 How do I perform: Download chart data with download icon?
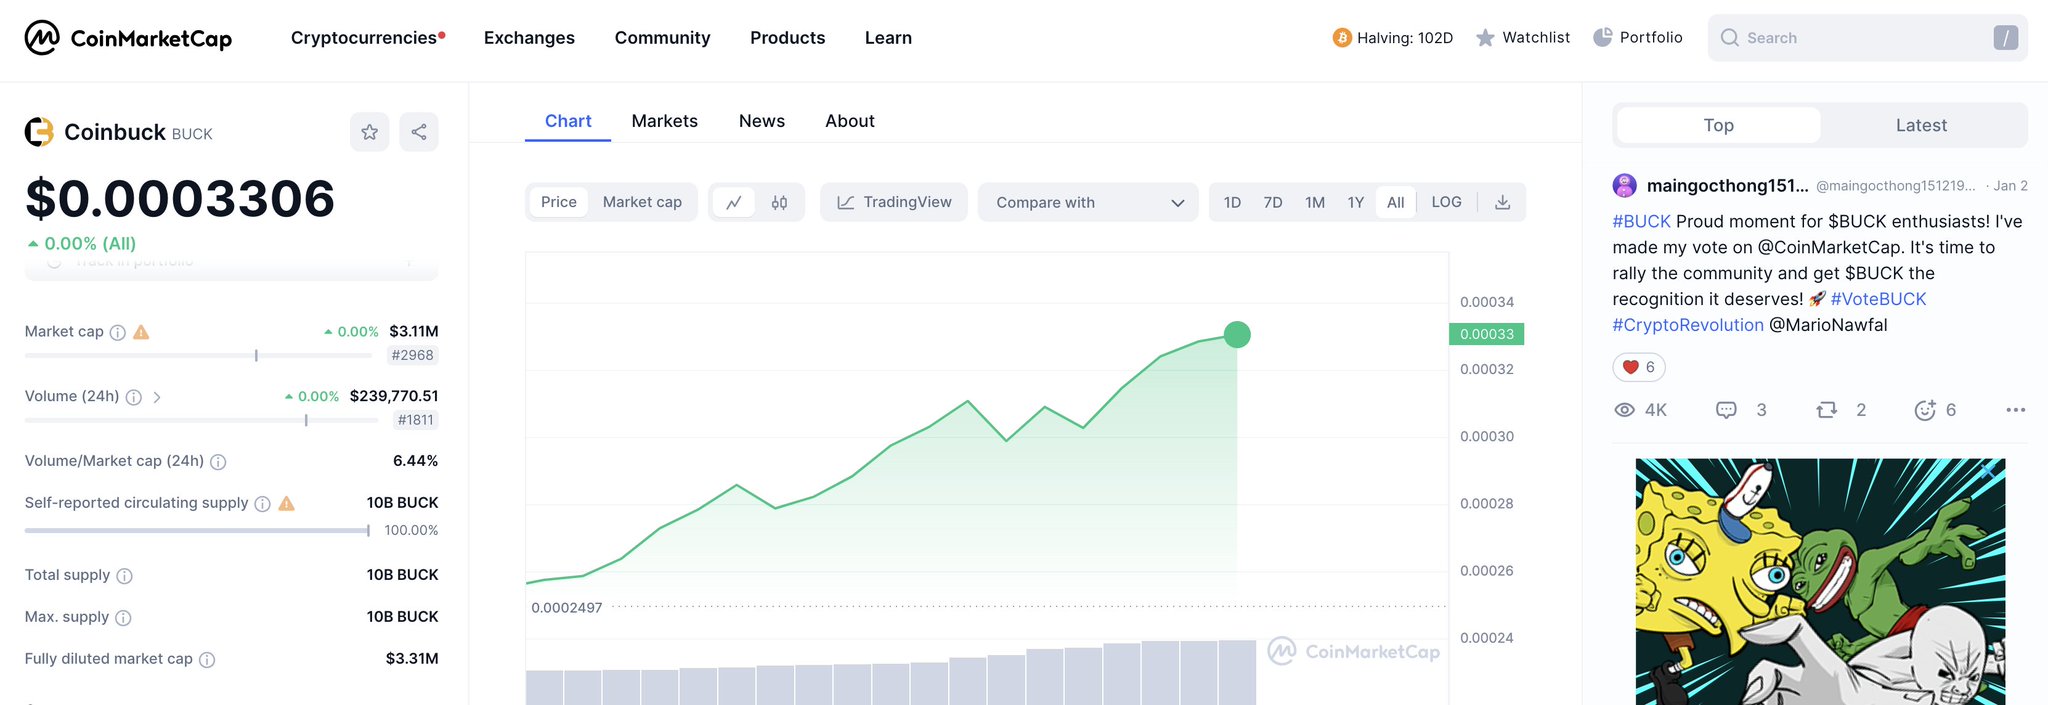[x=1502, y=202]
